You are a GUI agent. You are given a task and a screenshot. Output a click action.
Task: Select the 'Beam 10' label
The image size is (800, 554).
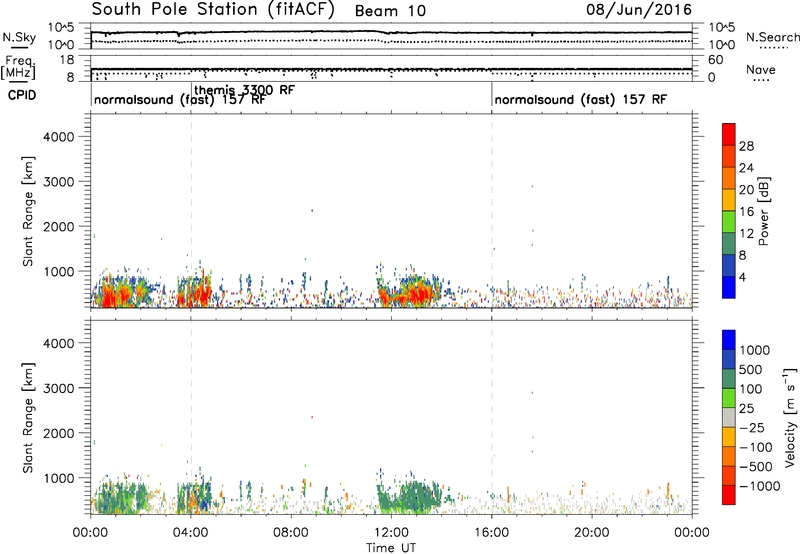pyautogui.click(x=390, y=11)
